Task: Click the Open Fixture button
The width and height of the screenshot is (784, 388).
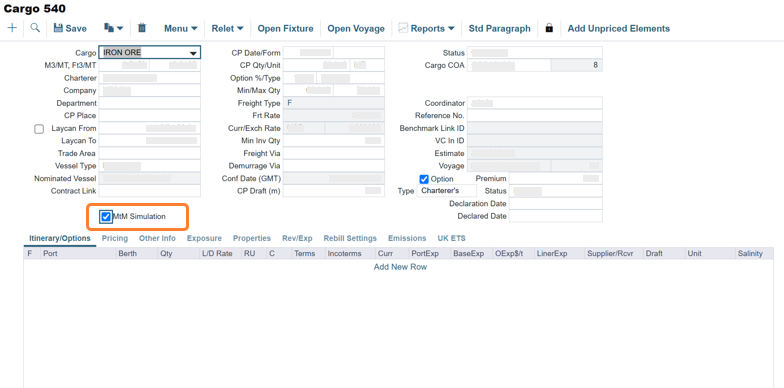Action: (x=286, y=28)
